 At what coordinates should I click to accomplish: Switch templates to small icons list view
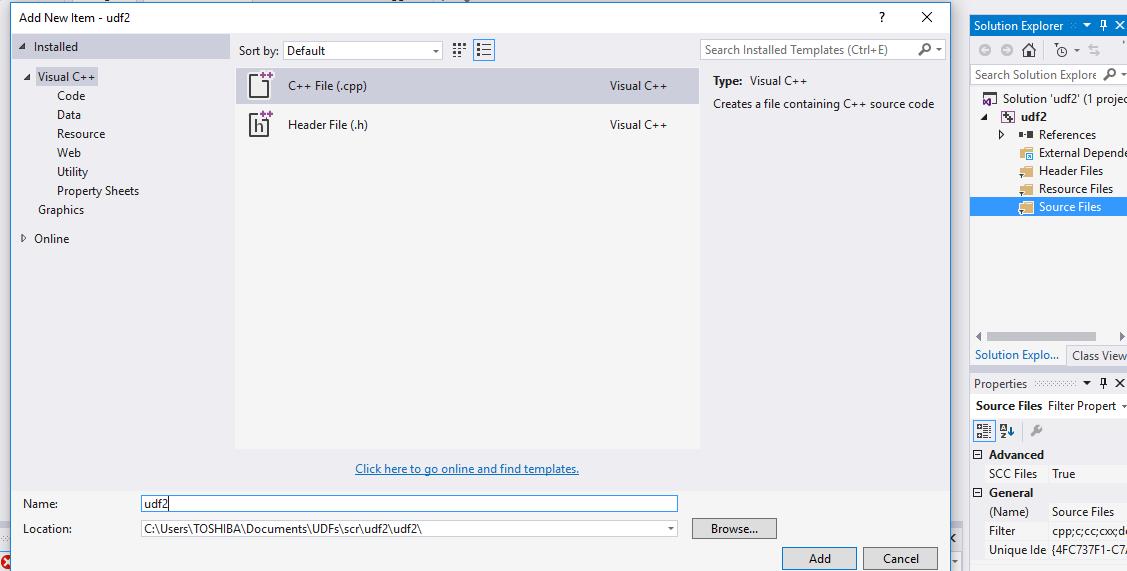click(x=484, y=50)
